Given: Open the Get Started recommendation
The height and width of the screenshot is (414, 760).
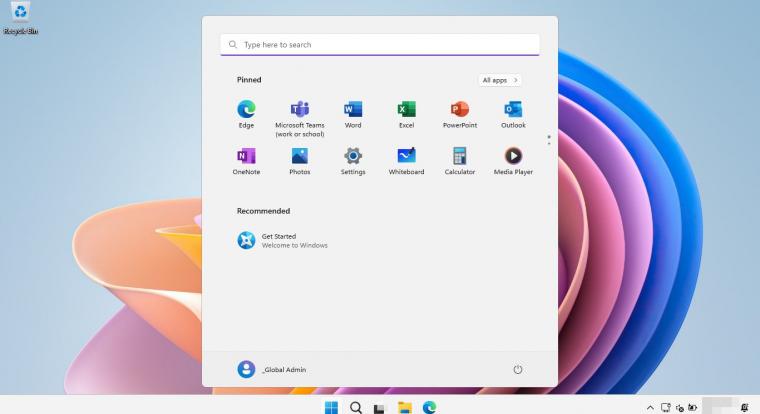Looking at the screenshot, I should point(282,240).
